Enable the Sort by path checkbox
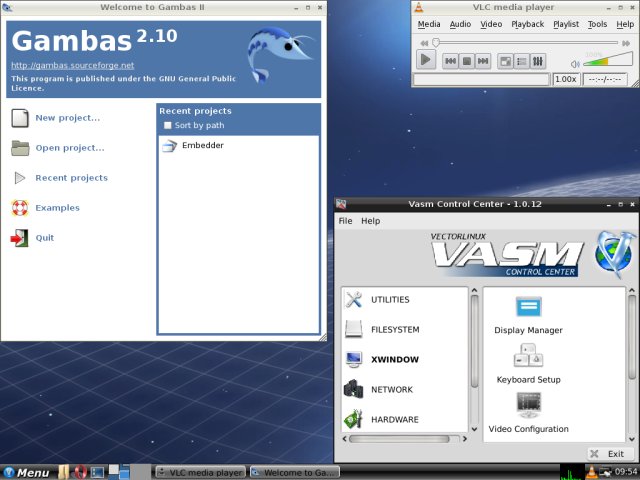The width and height of the screenshot is (640, 480). [168, 126]
